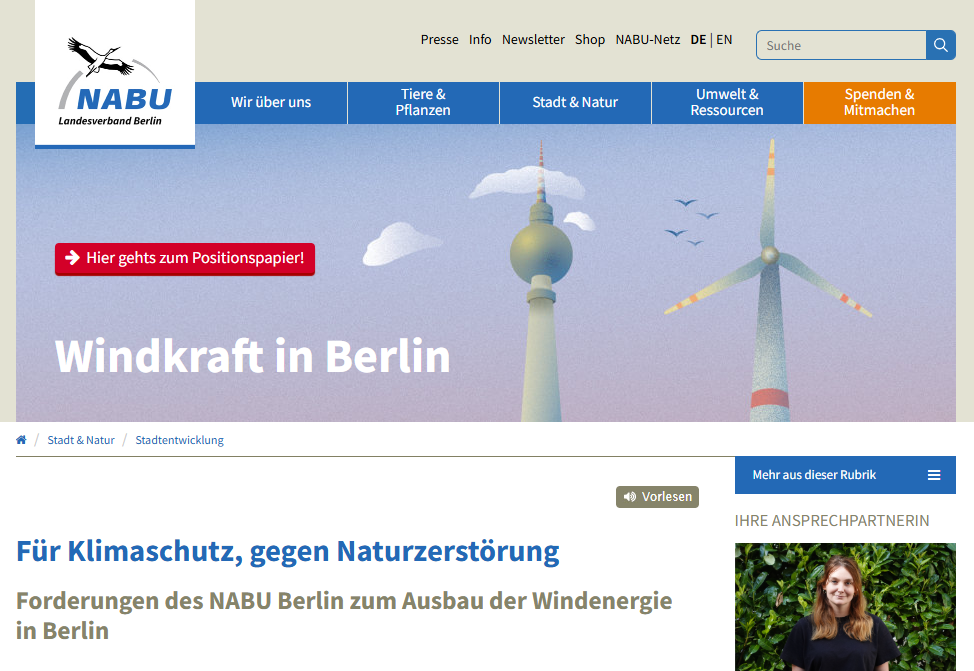This screenshot has height=671, width=974.
Task: Open the Spenden & Mitmachen menu
Action: [880, 103]
